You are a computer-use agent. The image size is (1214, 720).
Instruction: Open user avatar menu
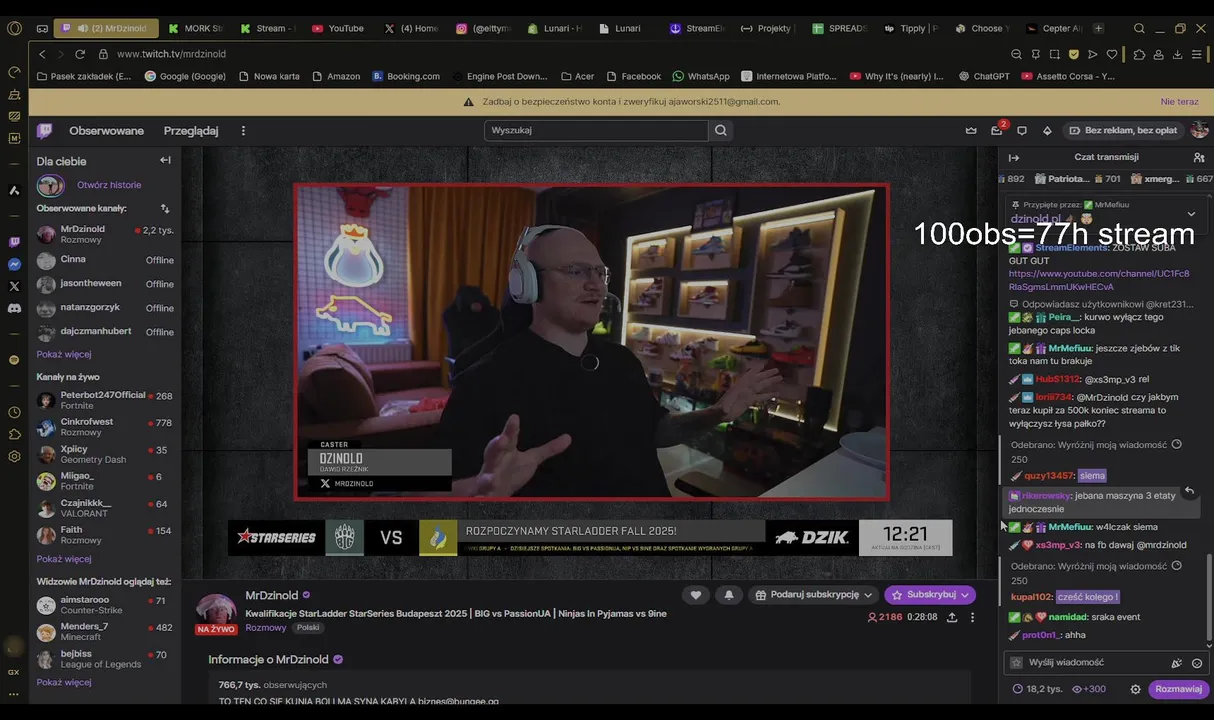[1200, 130]
